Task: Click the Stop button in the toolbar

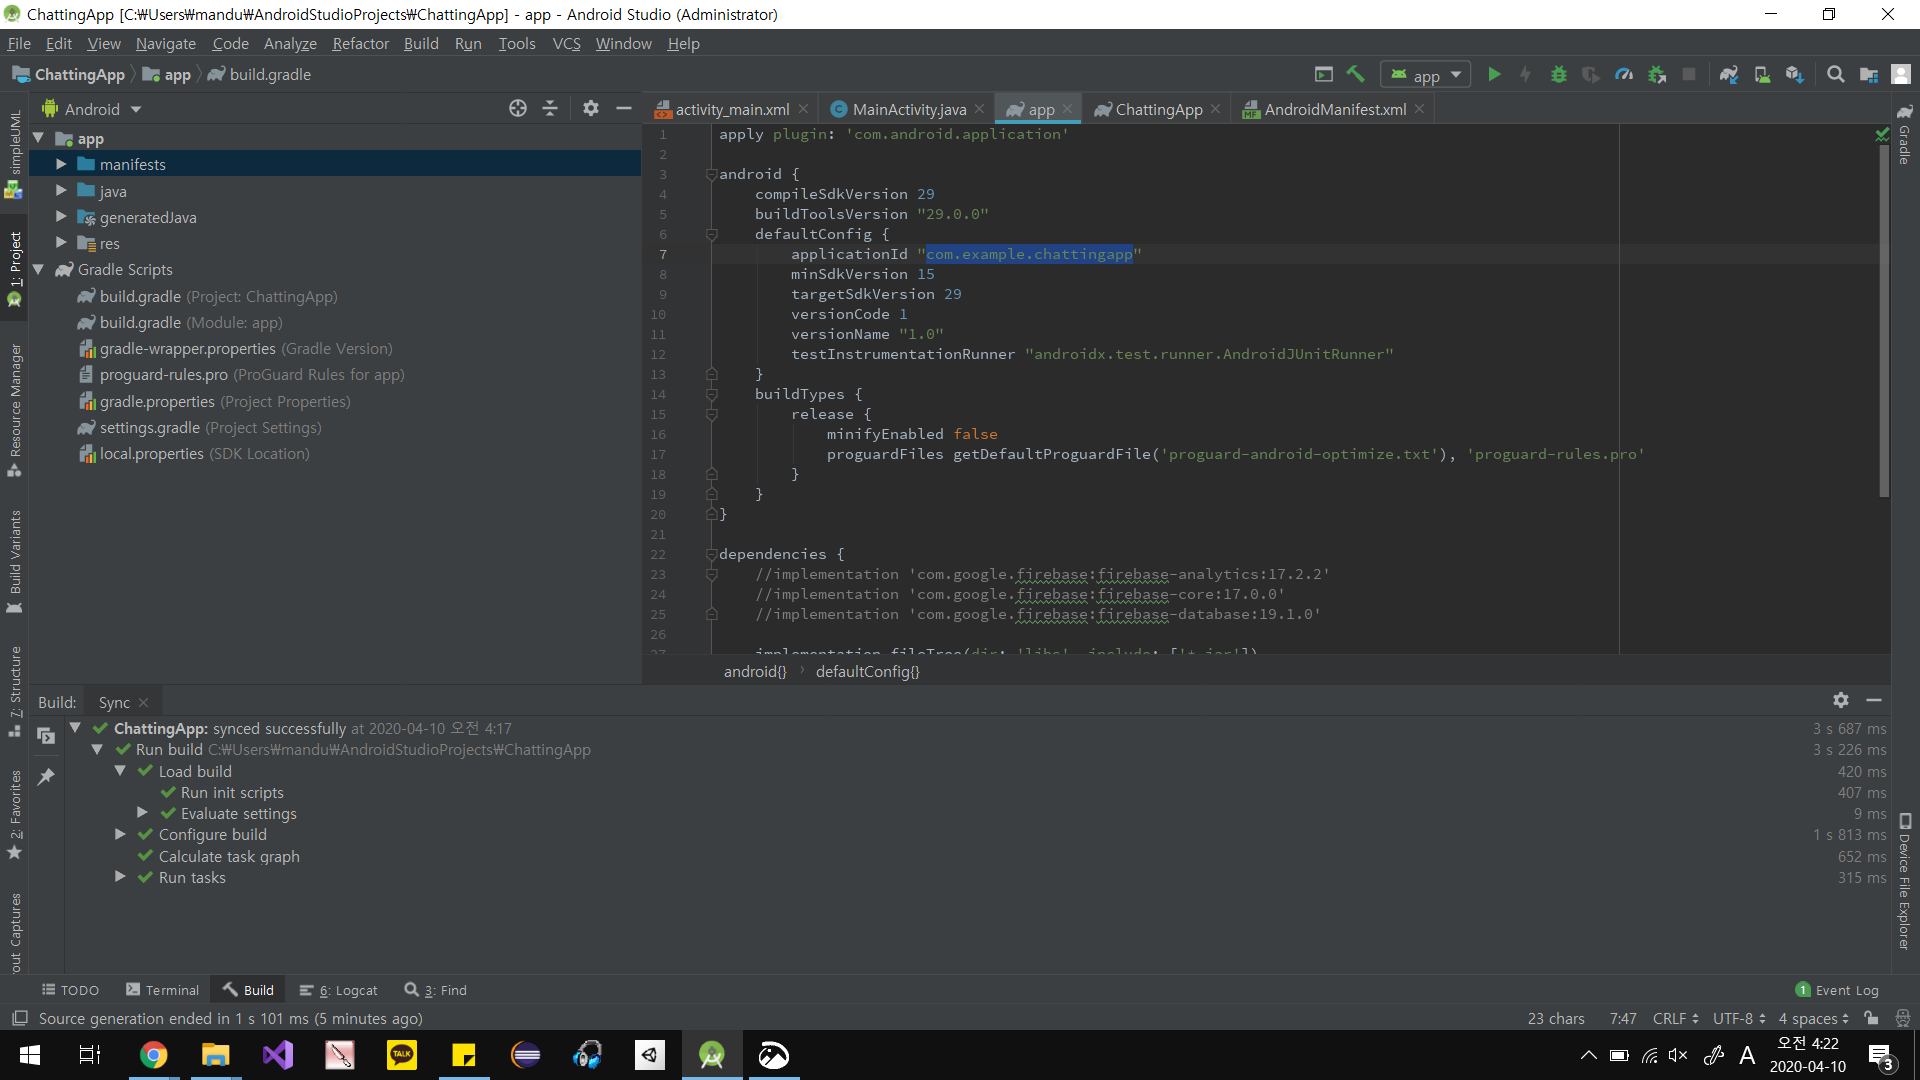Action: click(1689, 74)
